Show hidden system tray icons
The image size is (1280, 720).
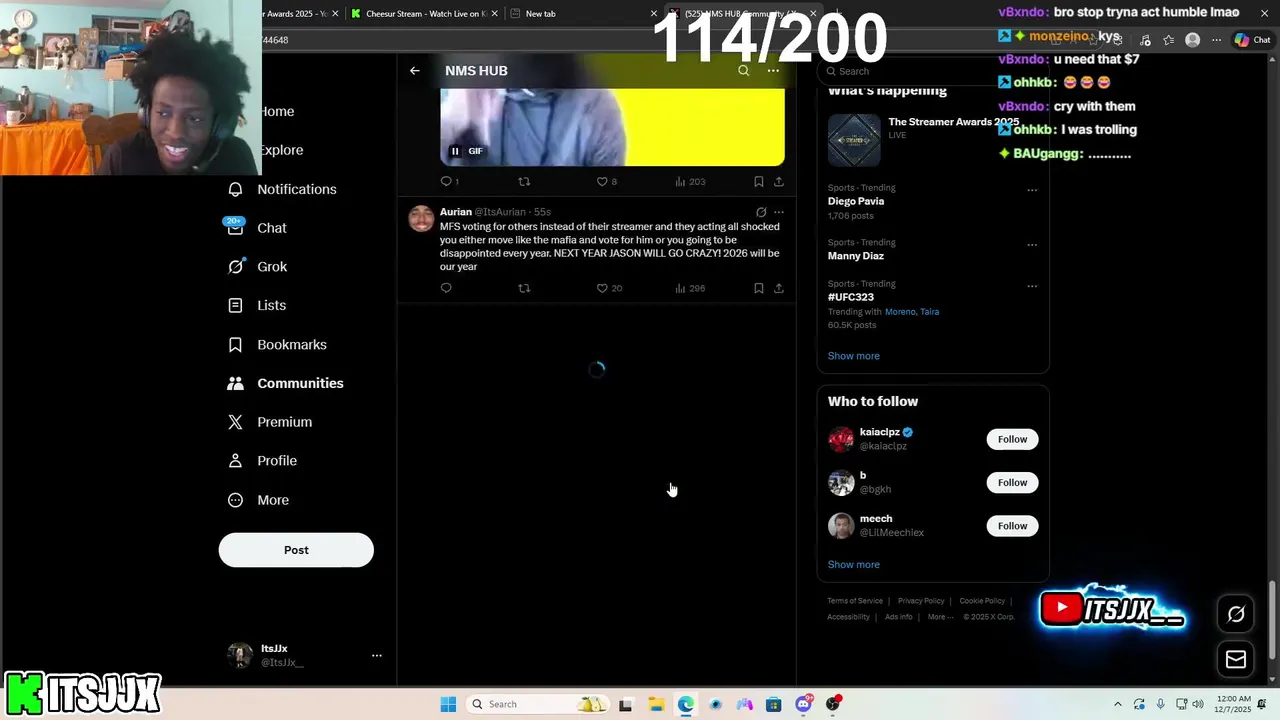click(1118, 704)
